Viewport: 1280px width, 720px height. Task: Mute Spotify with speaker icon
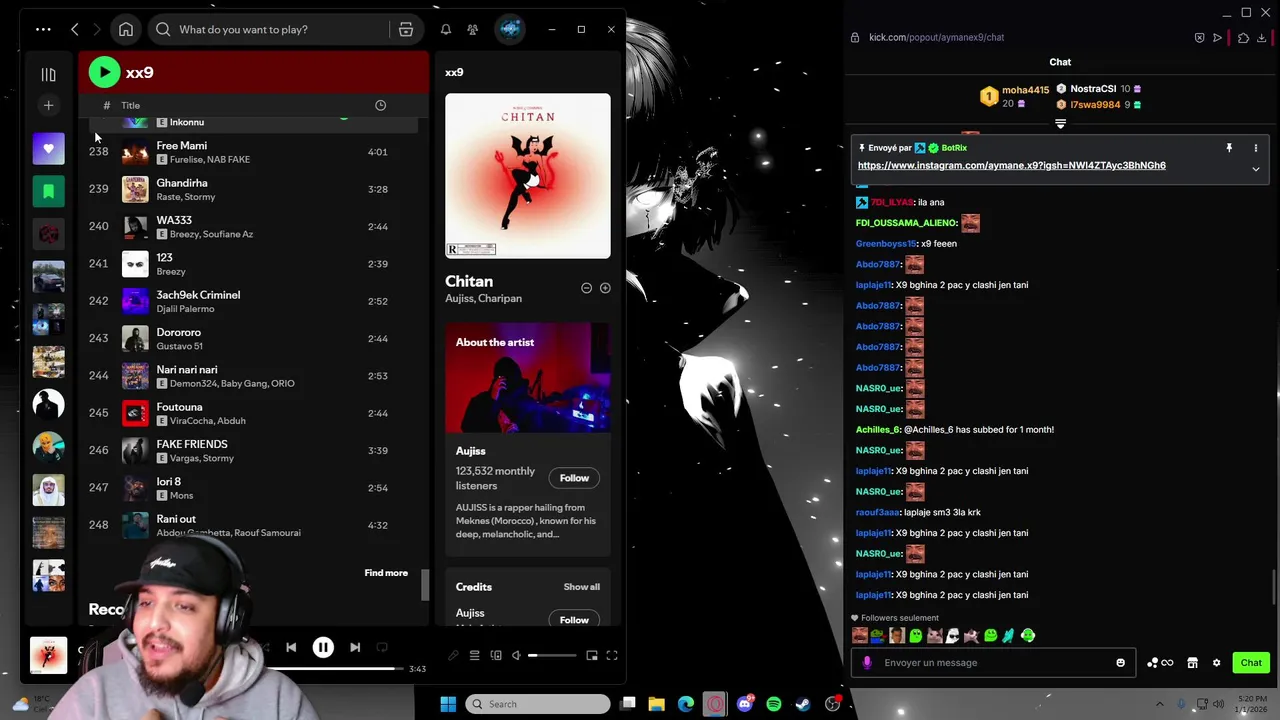pos(516,656)
